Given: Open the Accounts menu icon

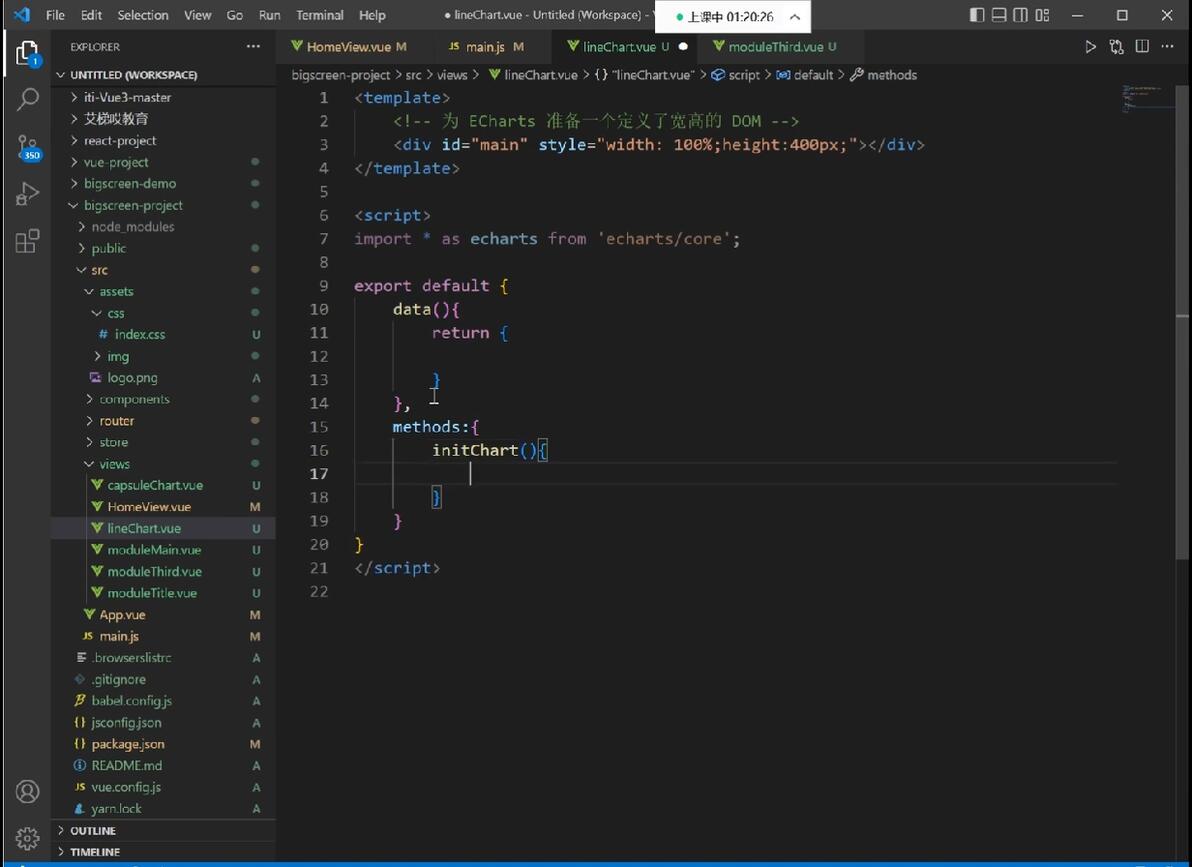Looking at the screenshot, I should click(x=27, y=791).
